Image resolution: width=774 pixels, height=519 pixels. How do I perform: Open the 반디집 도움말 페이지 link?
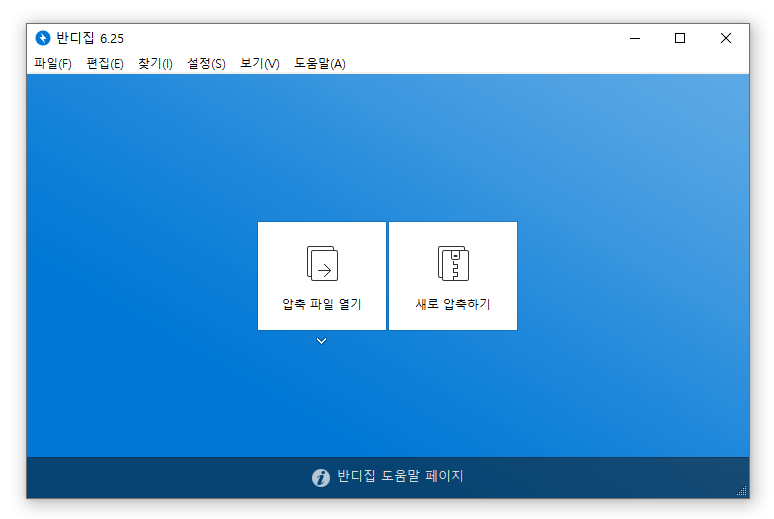[400, 476]
